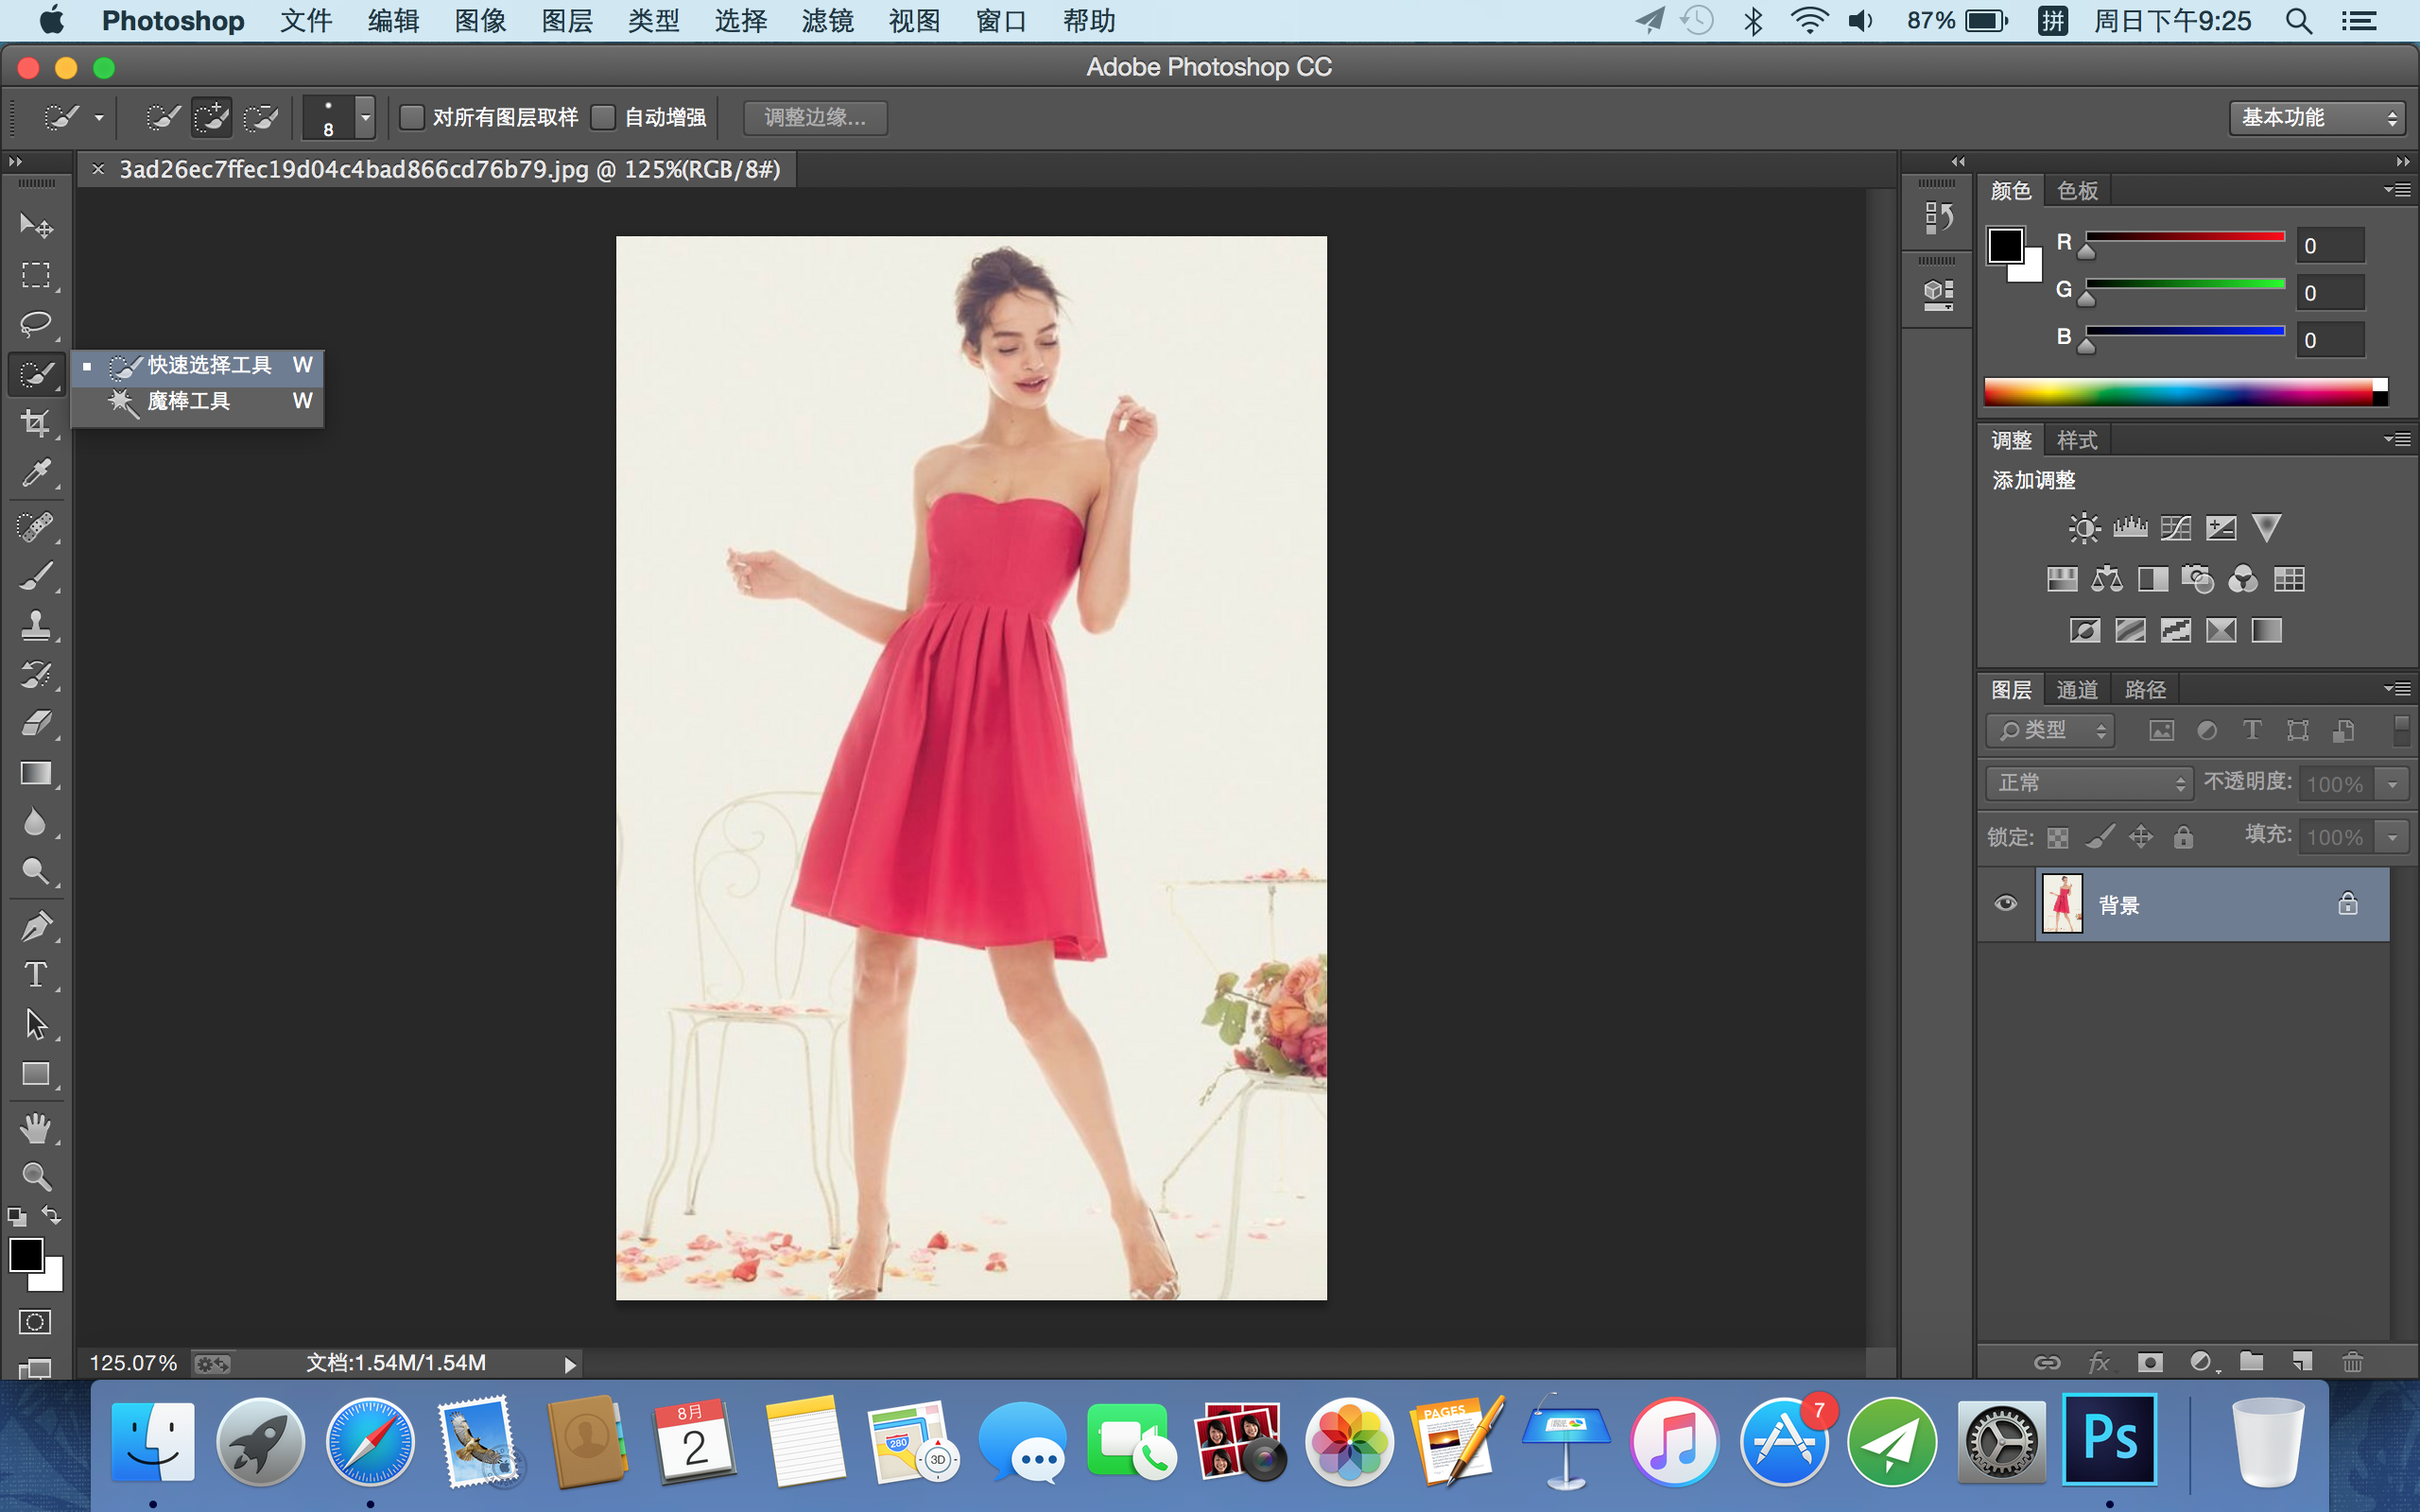Image resolution: width=2420 pixels, height=1512 pixels.
Task: Reset default foreground and background colors
Action: click(17, 1217)
